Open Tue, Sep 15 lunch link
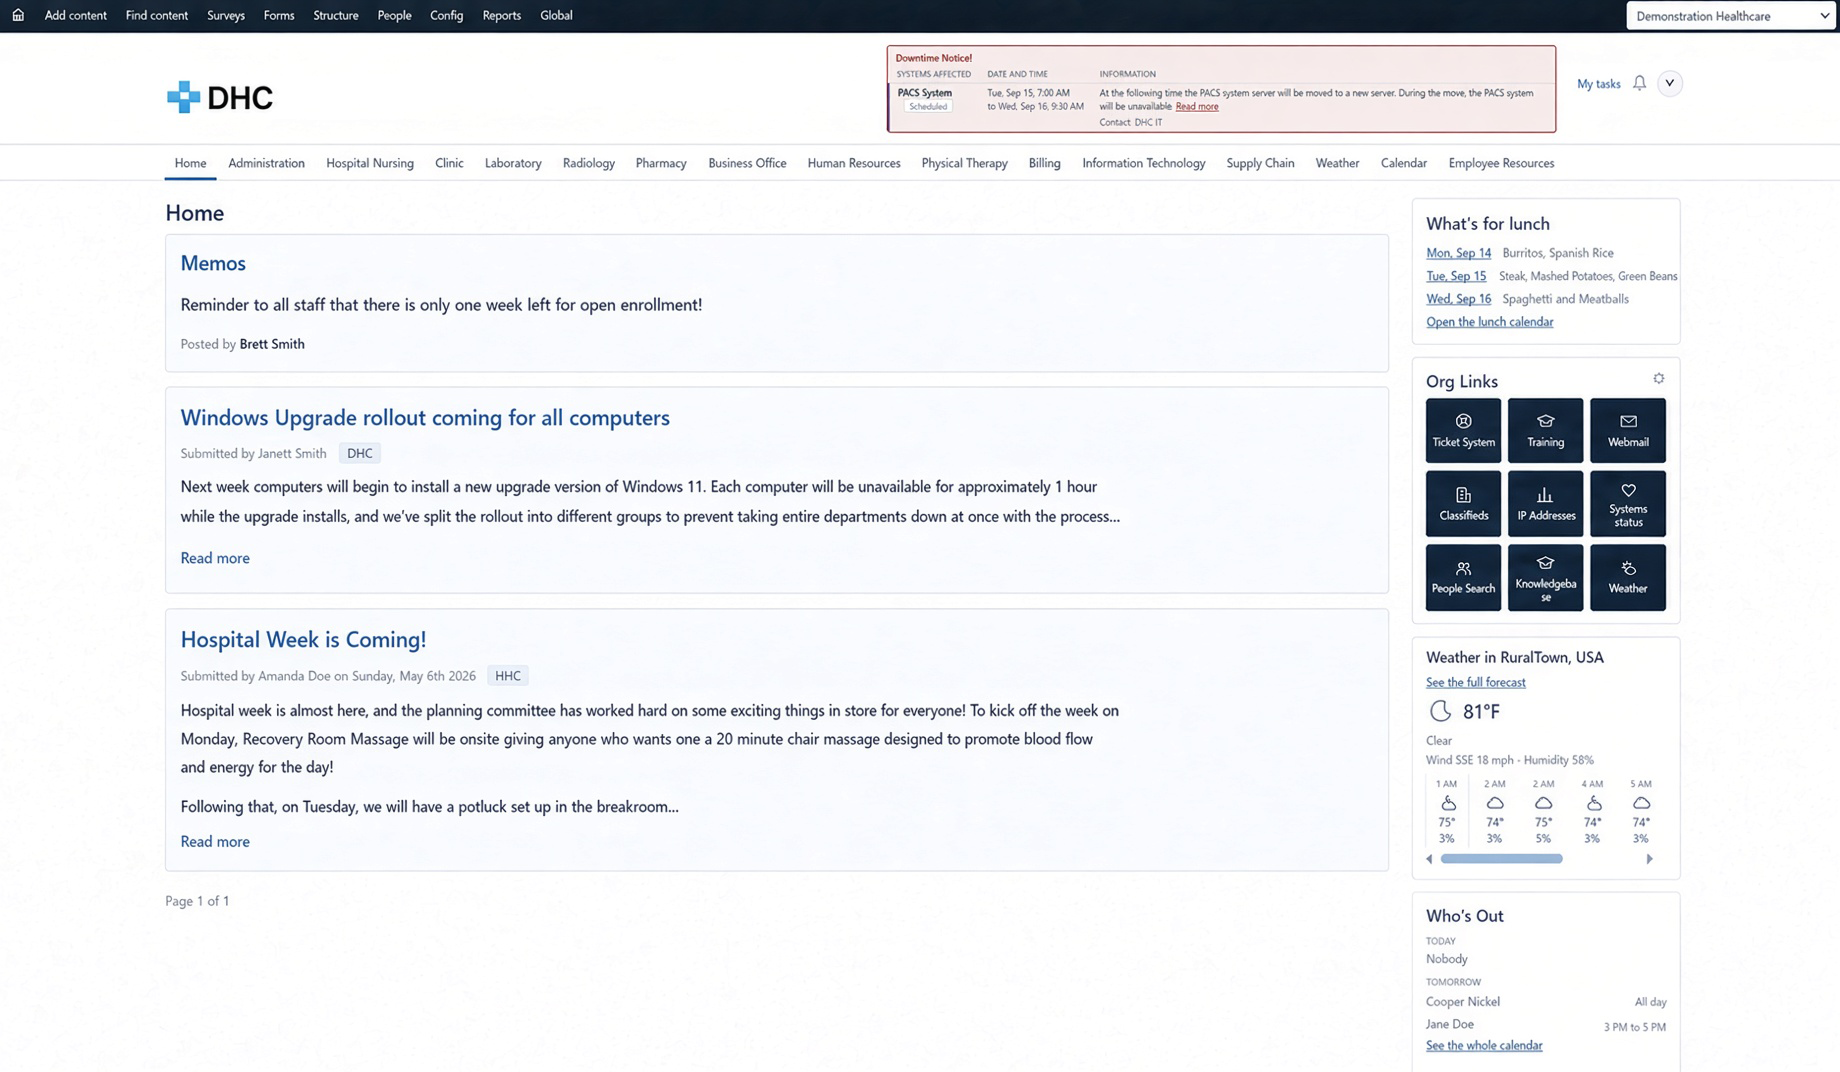 pos(1456,276)
